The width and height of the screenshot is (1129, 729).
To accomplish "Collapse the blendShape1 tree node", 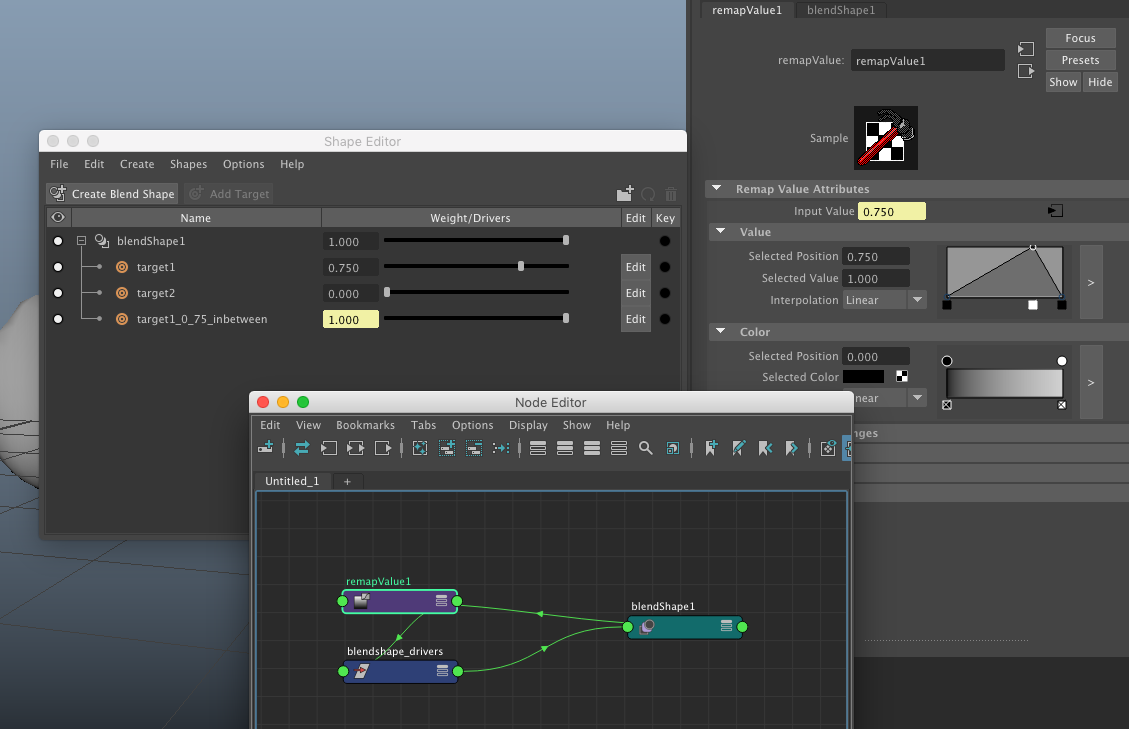I will [82, 241].
